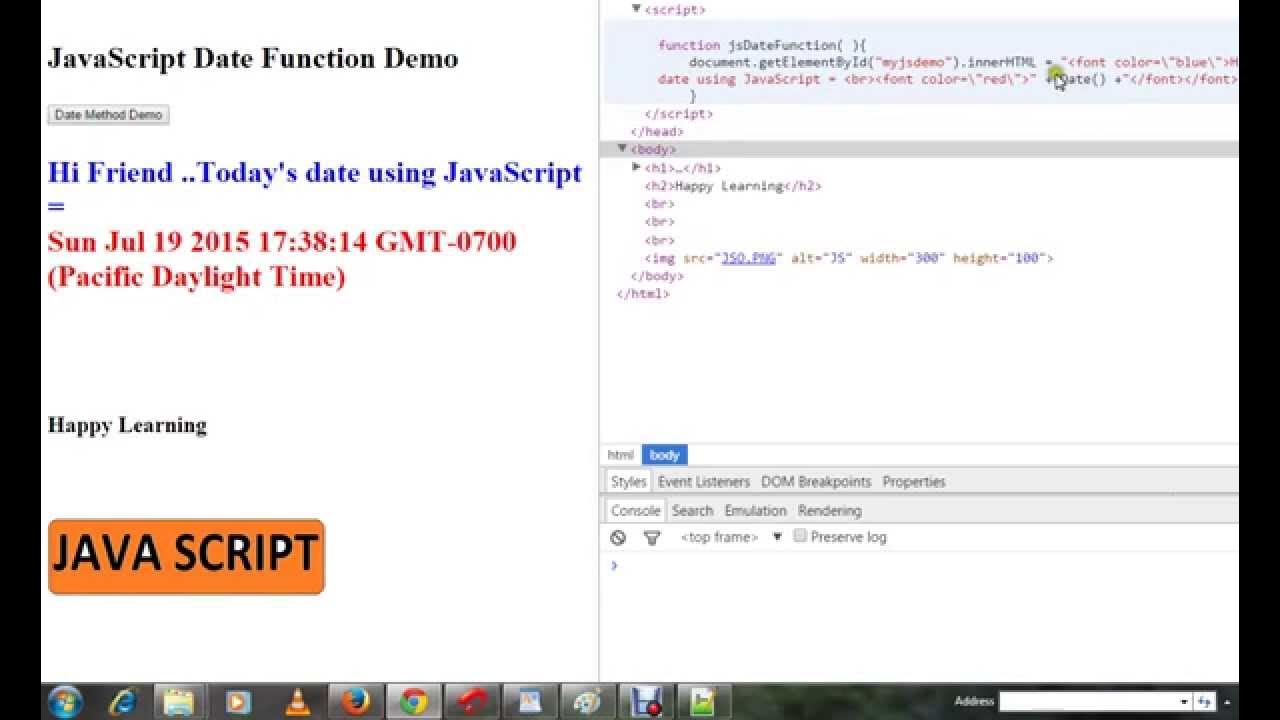This screenshot has width=1280, height=720.
Task: Expand the h1 element node
Action: 637,167
